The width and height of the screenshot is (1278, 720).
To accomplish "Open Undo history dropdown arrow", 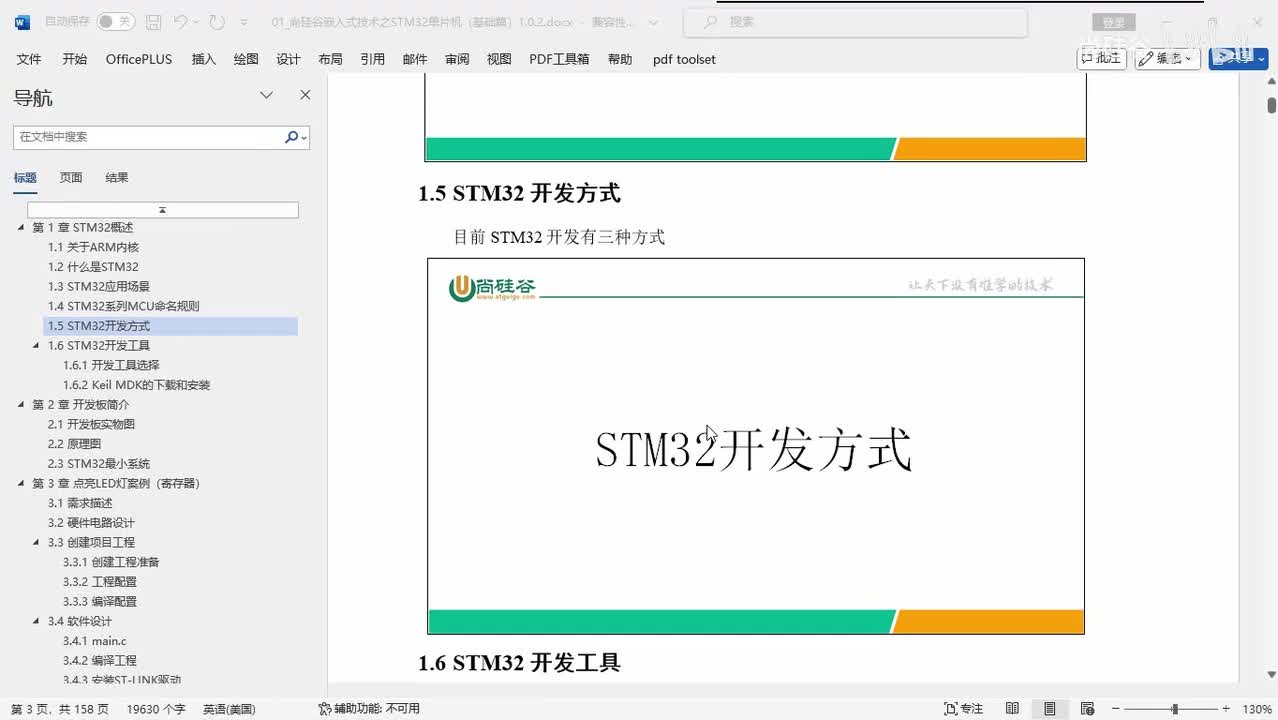I will coord(197,21).
